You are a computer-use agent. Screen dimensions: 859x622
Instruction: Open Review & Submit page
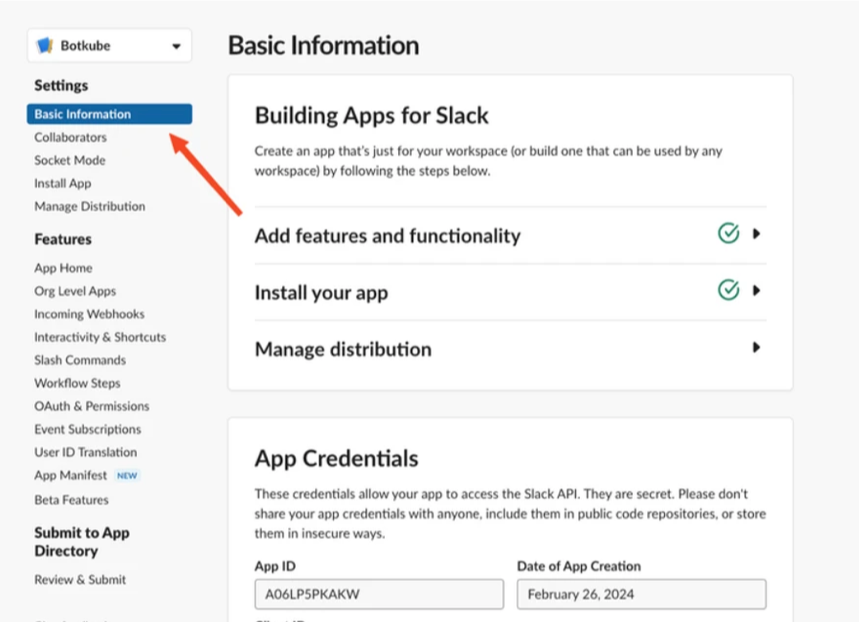[80, 579]
